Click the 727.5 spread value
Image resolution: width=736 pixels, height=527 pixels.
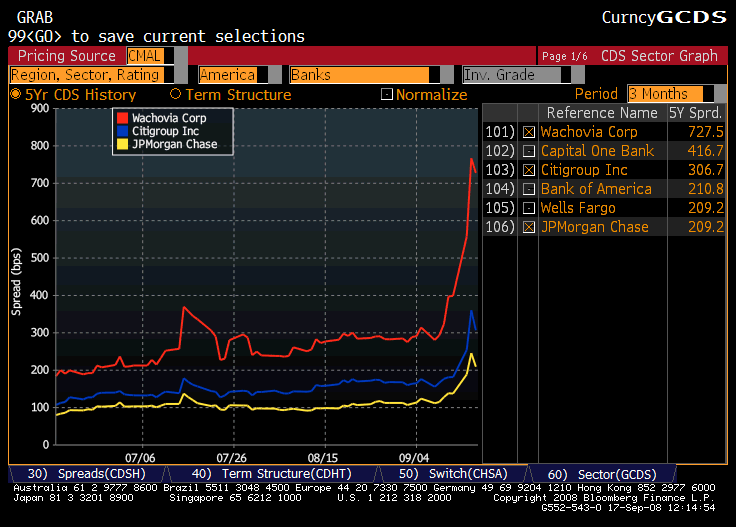click(705, 132)
